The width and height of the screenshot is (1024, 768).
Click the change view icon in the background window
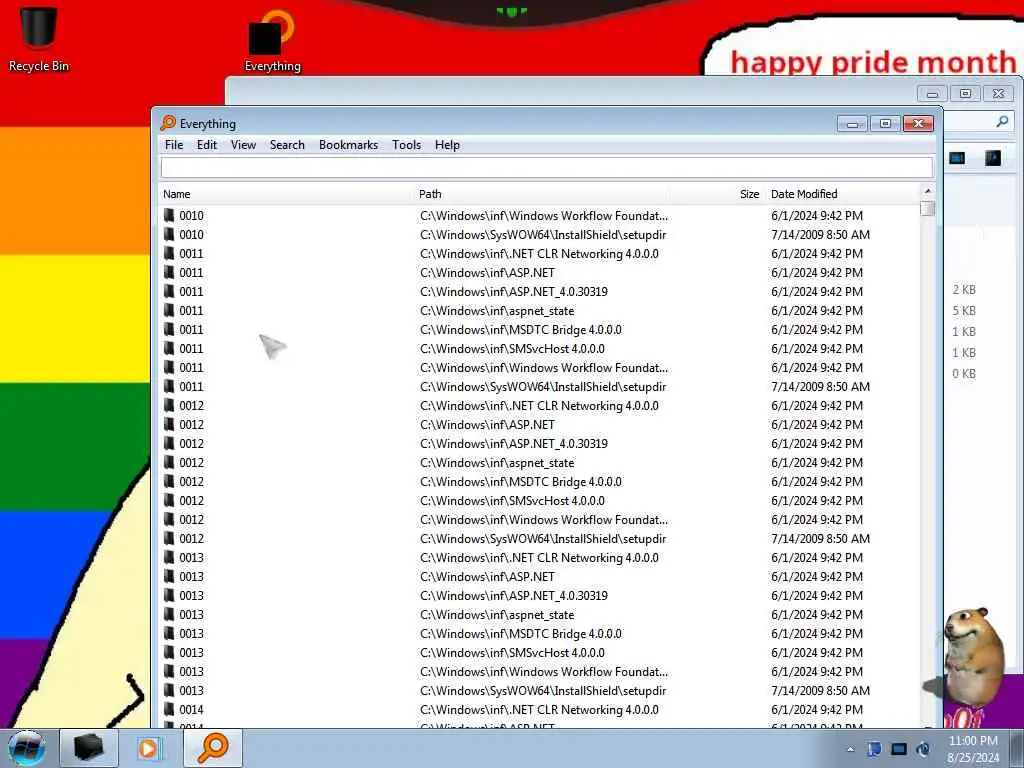coord(957,158)
